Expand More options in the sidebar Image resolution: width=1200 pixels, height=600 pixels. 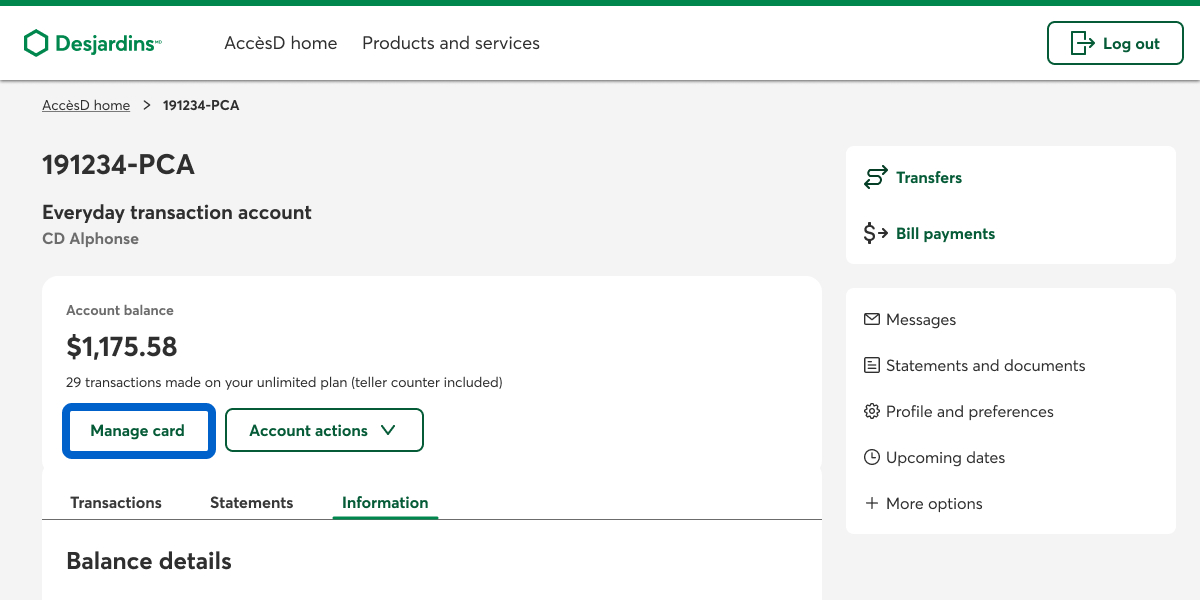(x=923, y=503)
